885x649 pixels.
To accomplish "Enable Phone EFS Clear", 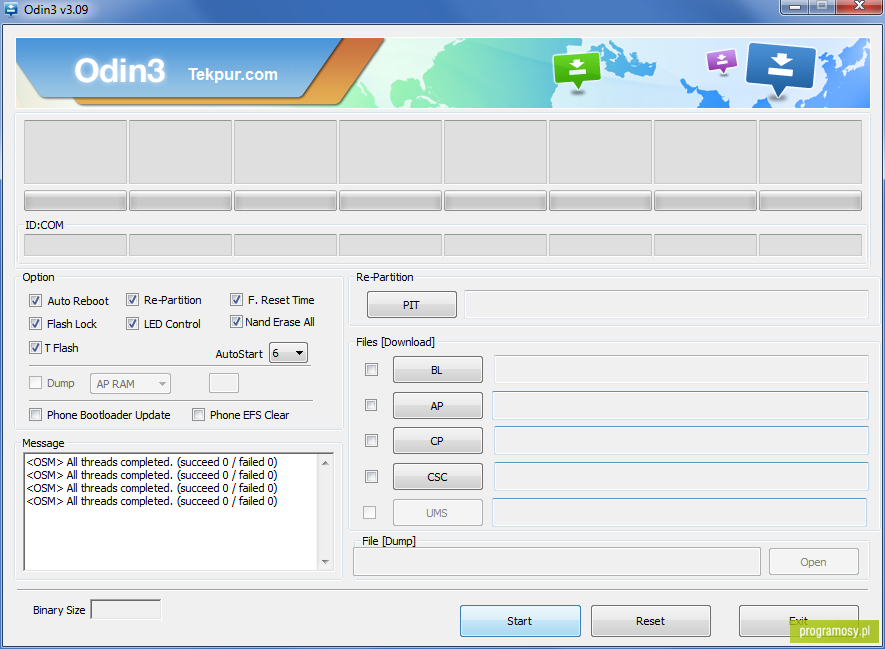I will [x=198, y=415].
